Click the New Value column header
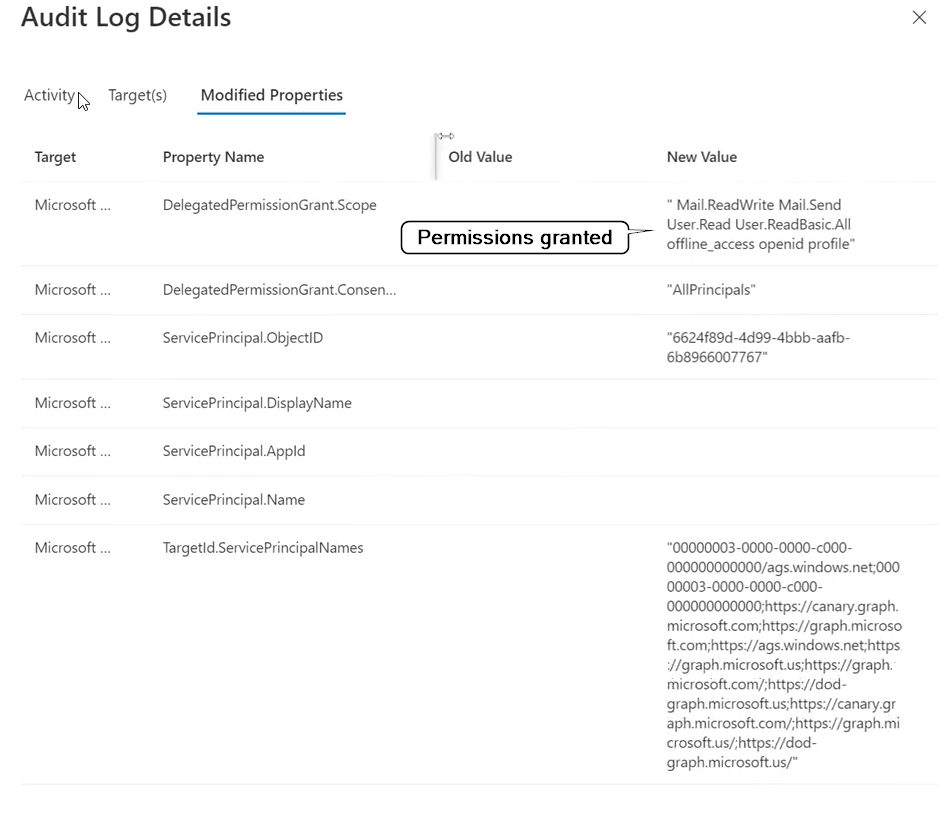This screenshot has height=814, width=944. point(701,157)
